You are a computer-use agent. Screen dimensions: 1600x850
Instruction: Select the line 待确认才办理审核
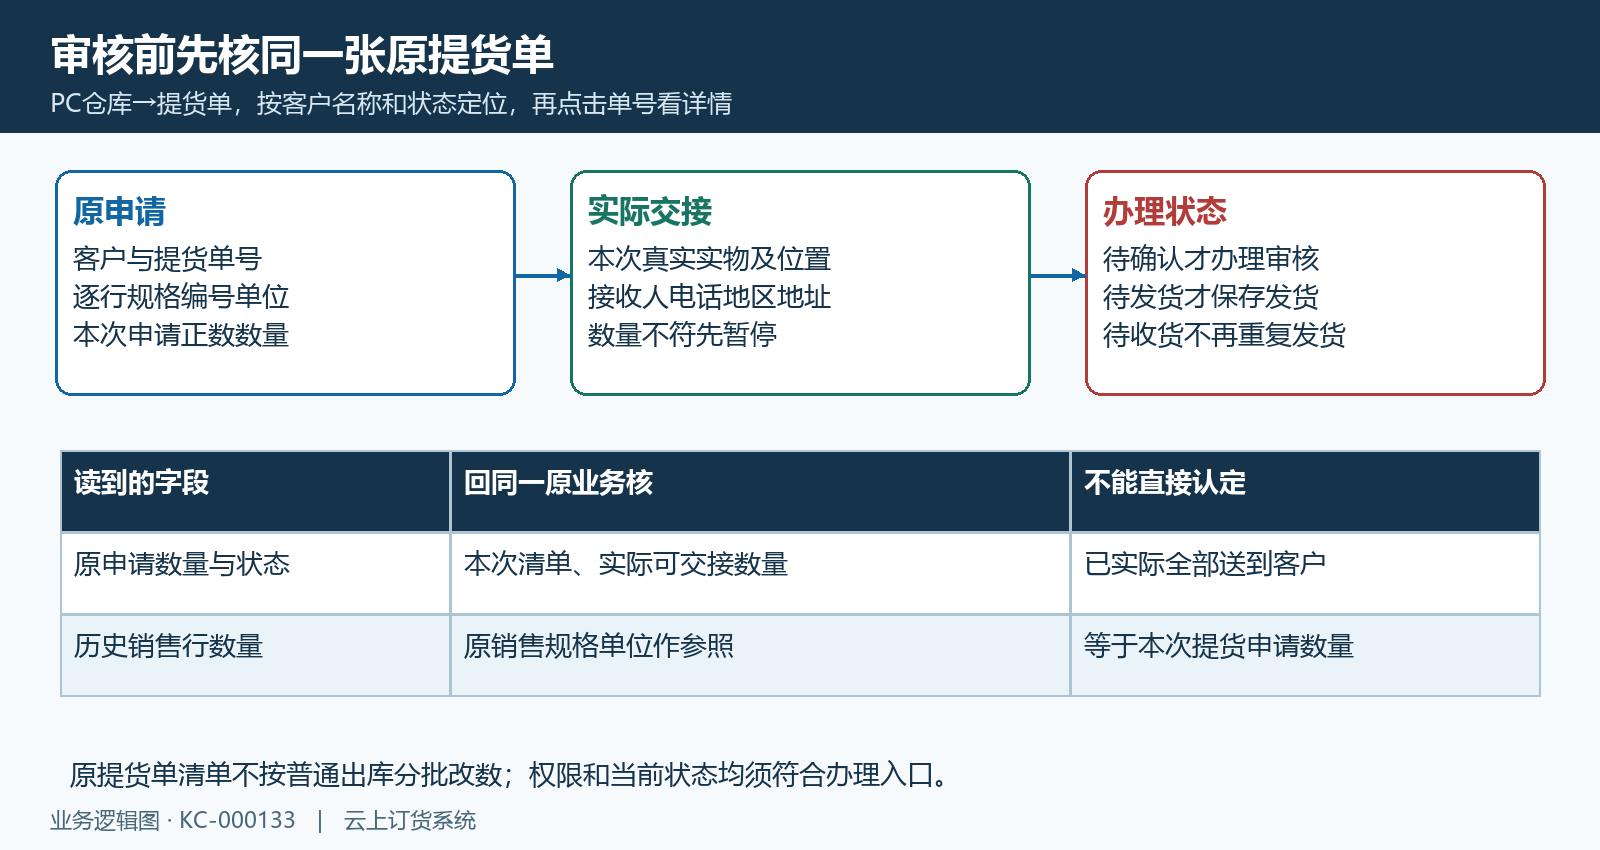(1211, 259)
